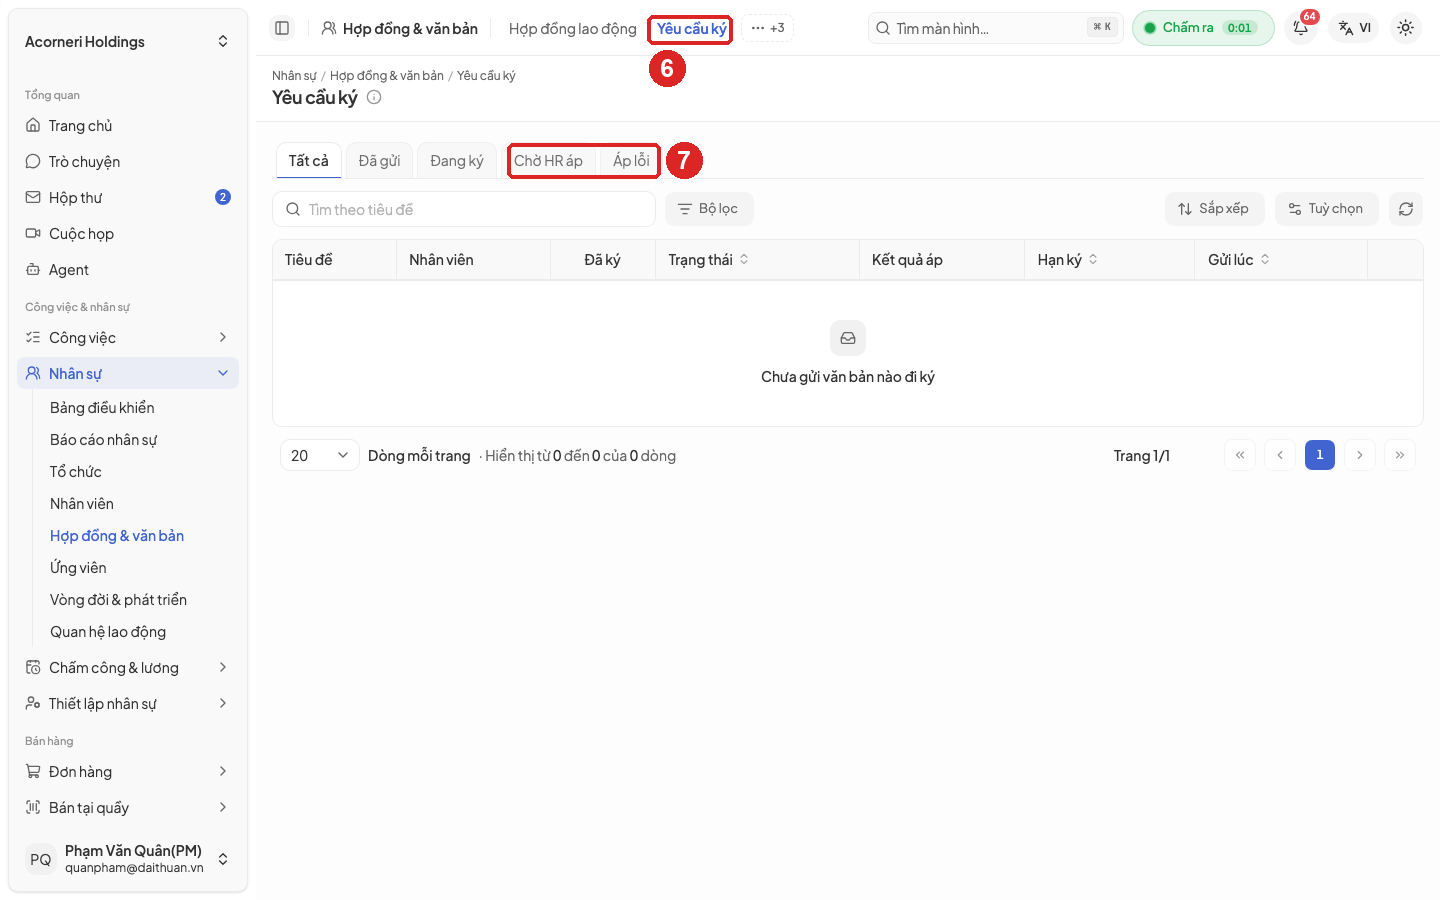
Task: Open Cuộc họp meetings
Action: (128, 234)
